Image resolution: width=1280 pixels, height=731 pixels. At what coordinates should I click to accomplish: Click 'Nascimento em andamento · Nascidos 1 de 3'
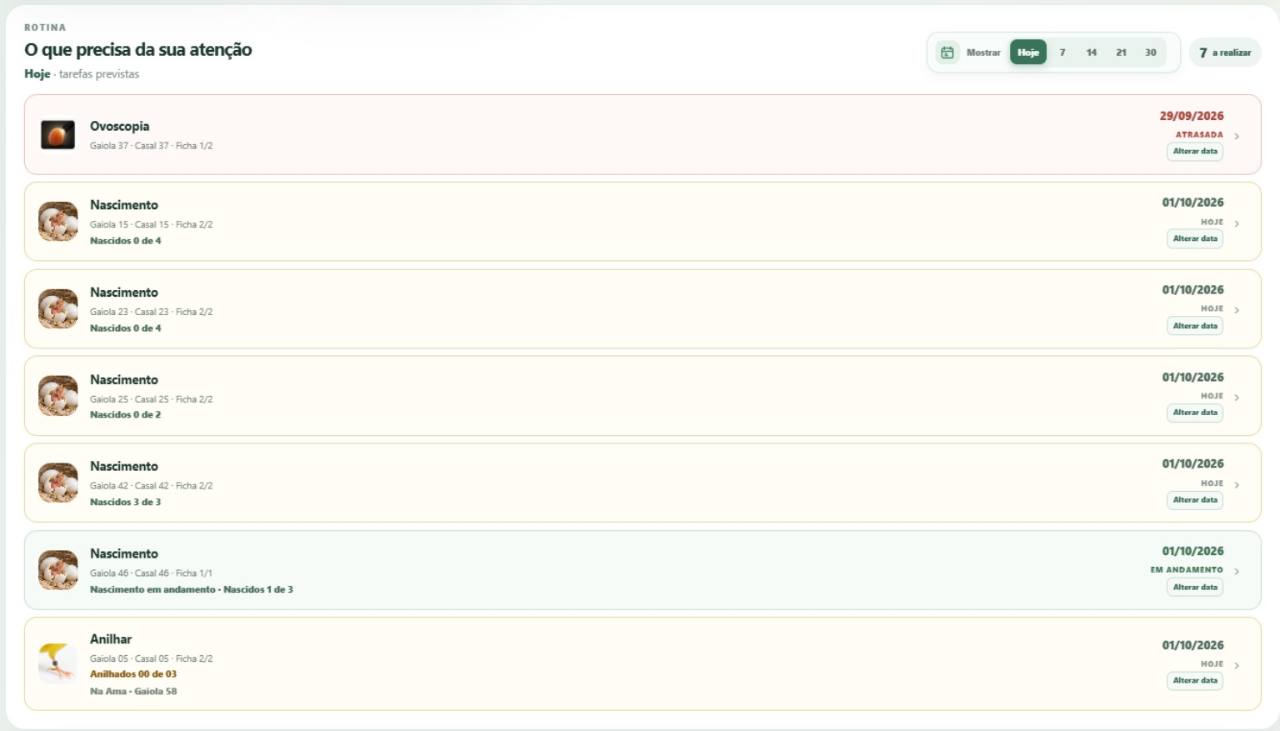(x=191, y=589)
